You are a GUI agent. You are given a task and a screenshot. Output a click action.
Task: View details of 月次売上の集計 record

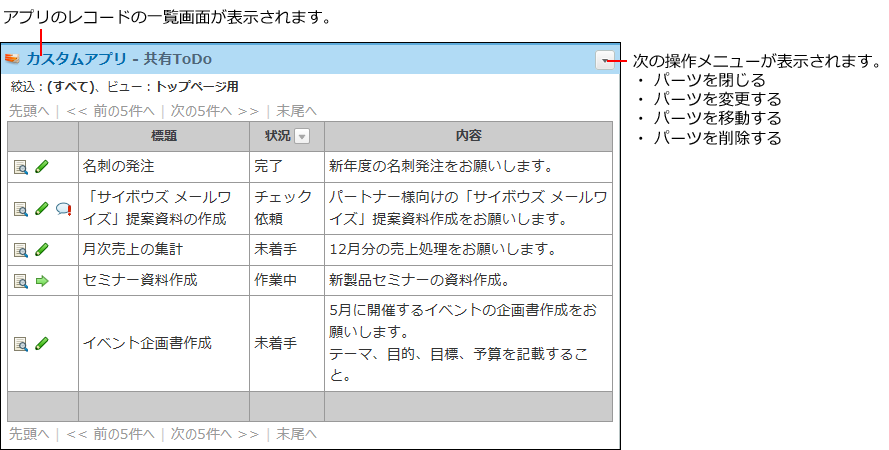pyautogui.click(x=21, y=250)
